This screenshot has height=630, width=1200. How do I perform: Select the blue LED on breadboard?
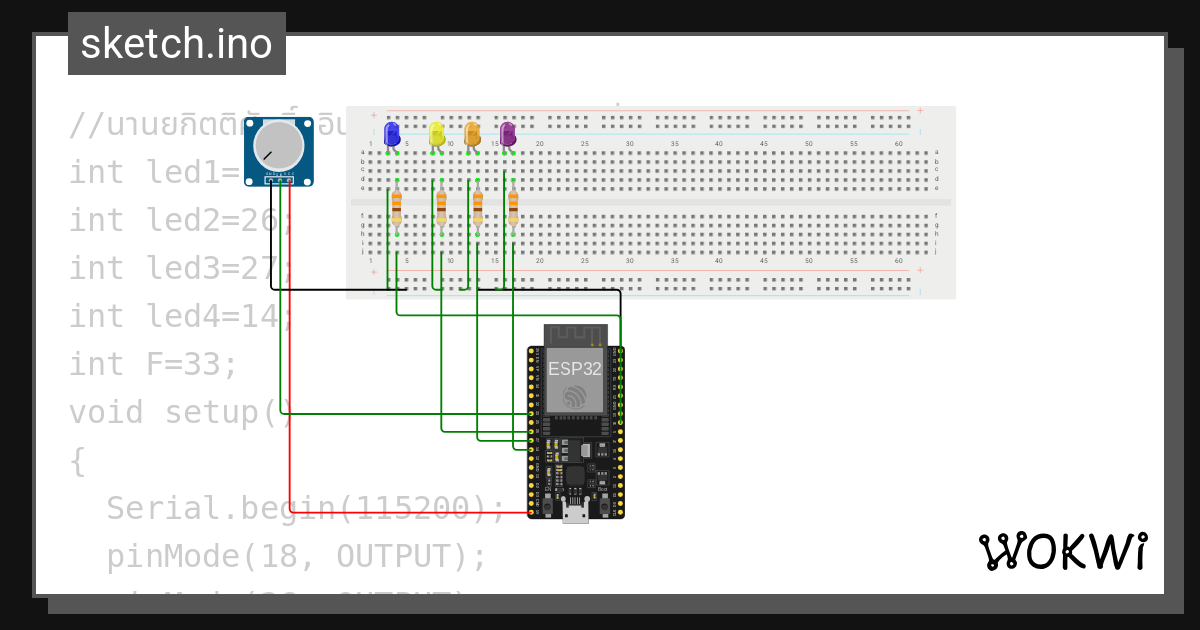pos(392,134)
